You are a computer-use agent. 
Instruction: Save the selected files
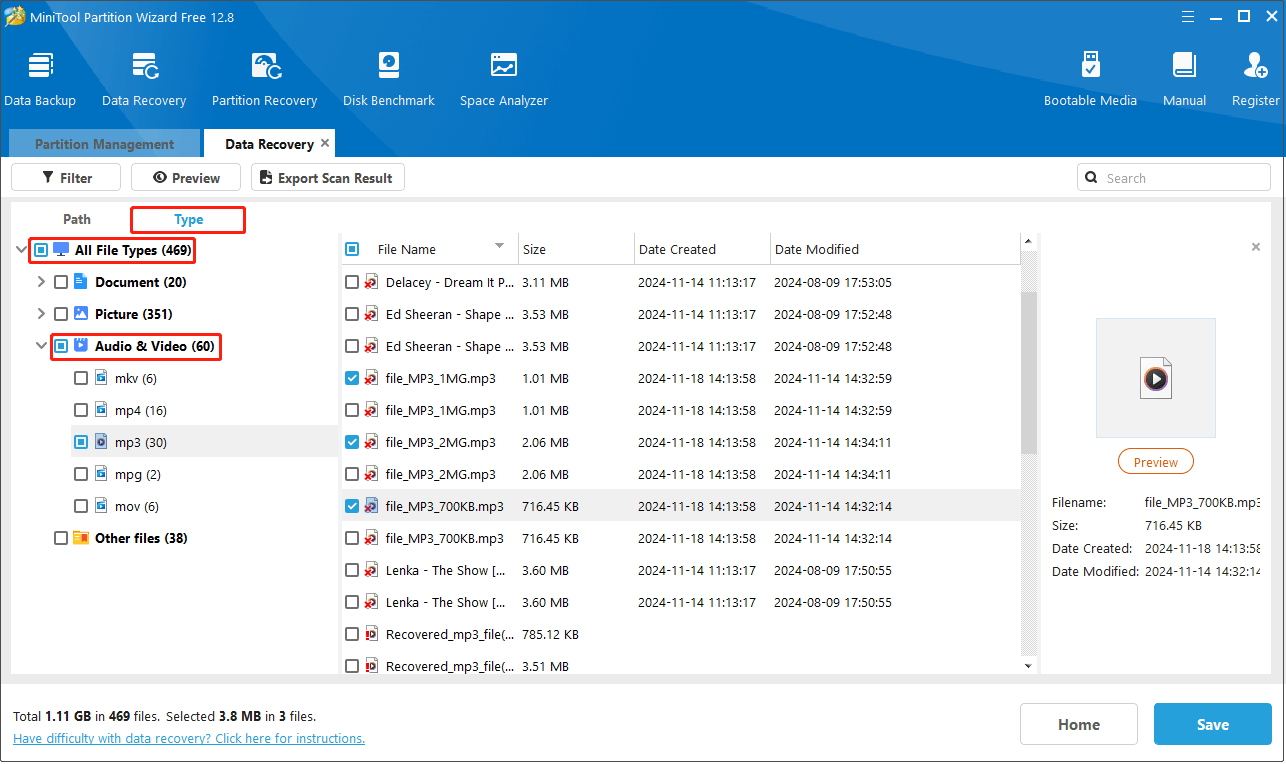click(x=1212, y=724)
